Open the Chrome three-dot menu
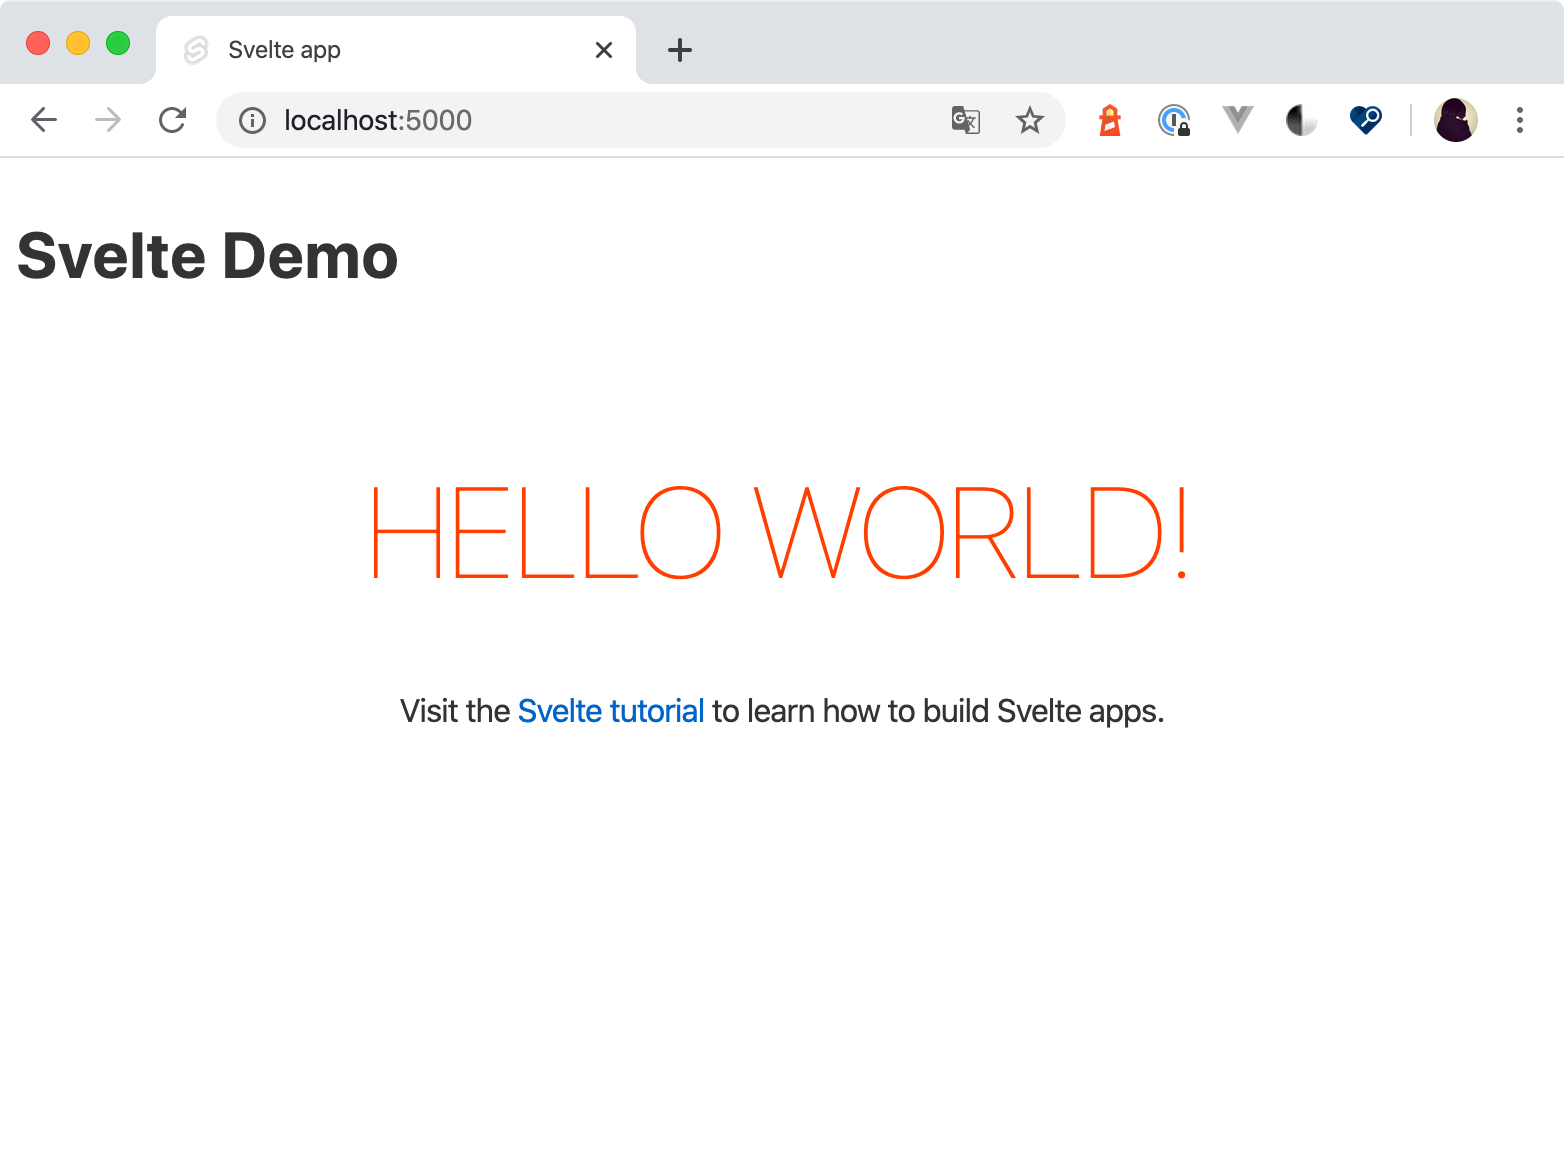 pos(1519,120)
